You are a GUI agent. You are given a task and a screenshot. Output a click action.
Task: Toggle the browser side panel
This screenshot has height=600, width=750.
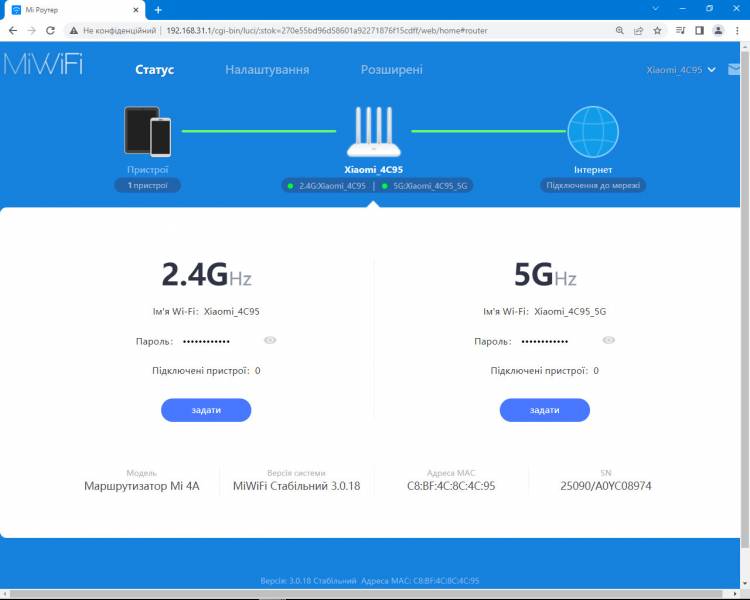point(699,31)
